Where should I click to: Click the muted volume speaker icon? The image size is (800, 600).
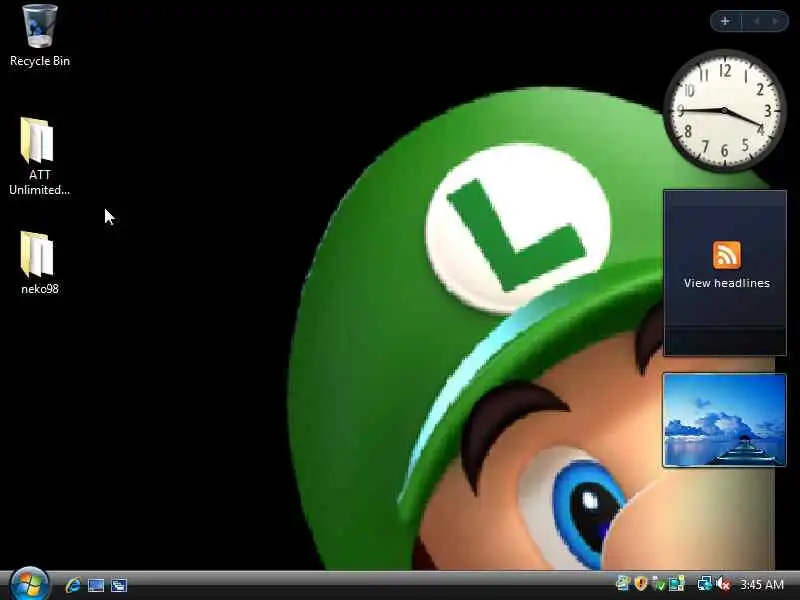(723, 584)
